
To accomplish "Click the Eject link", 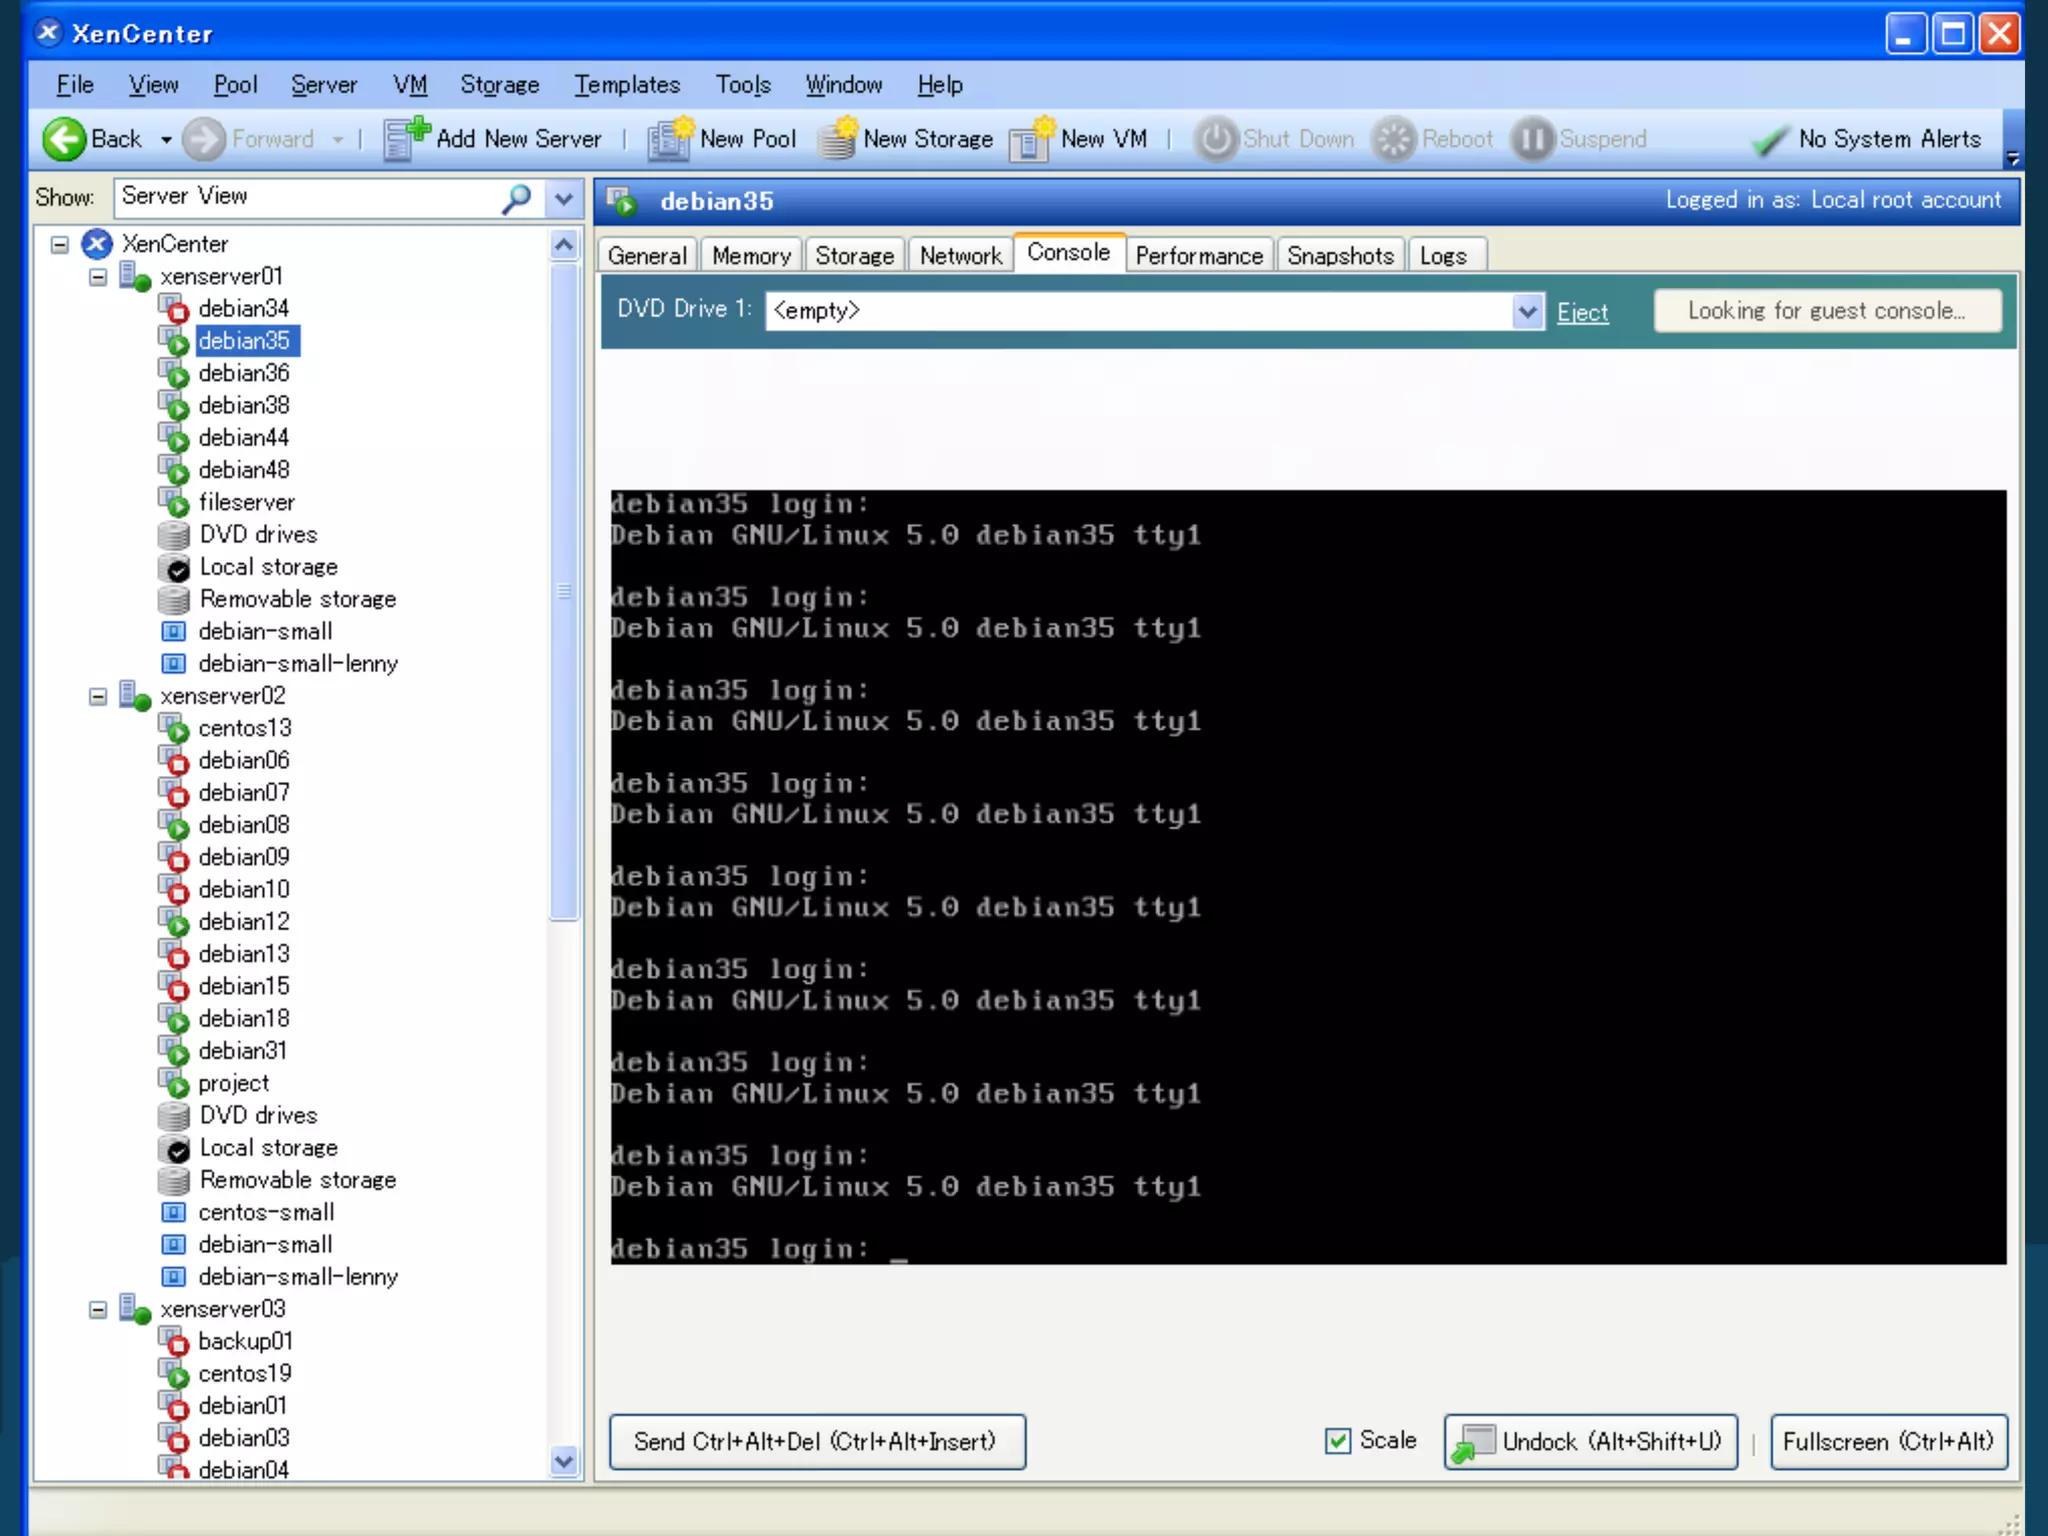I will [x=1582, y=313].
